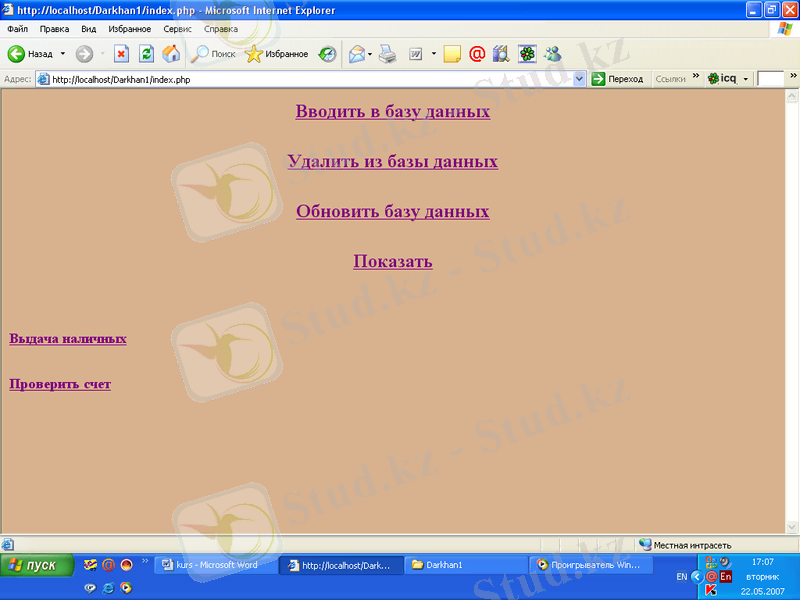Refresh the page with green arrows icon
This screenshot has width=800, height=600.
146,54
